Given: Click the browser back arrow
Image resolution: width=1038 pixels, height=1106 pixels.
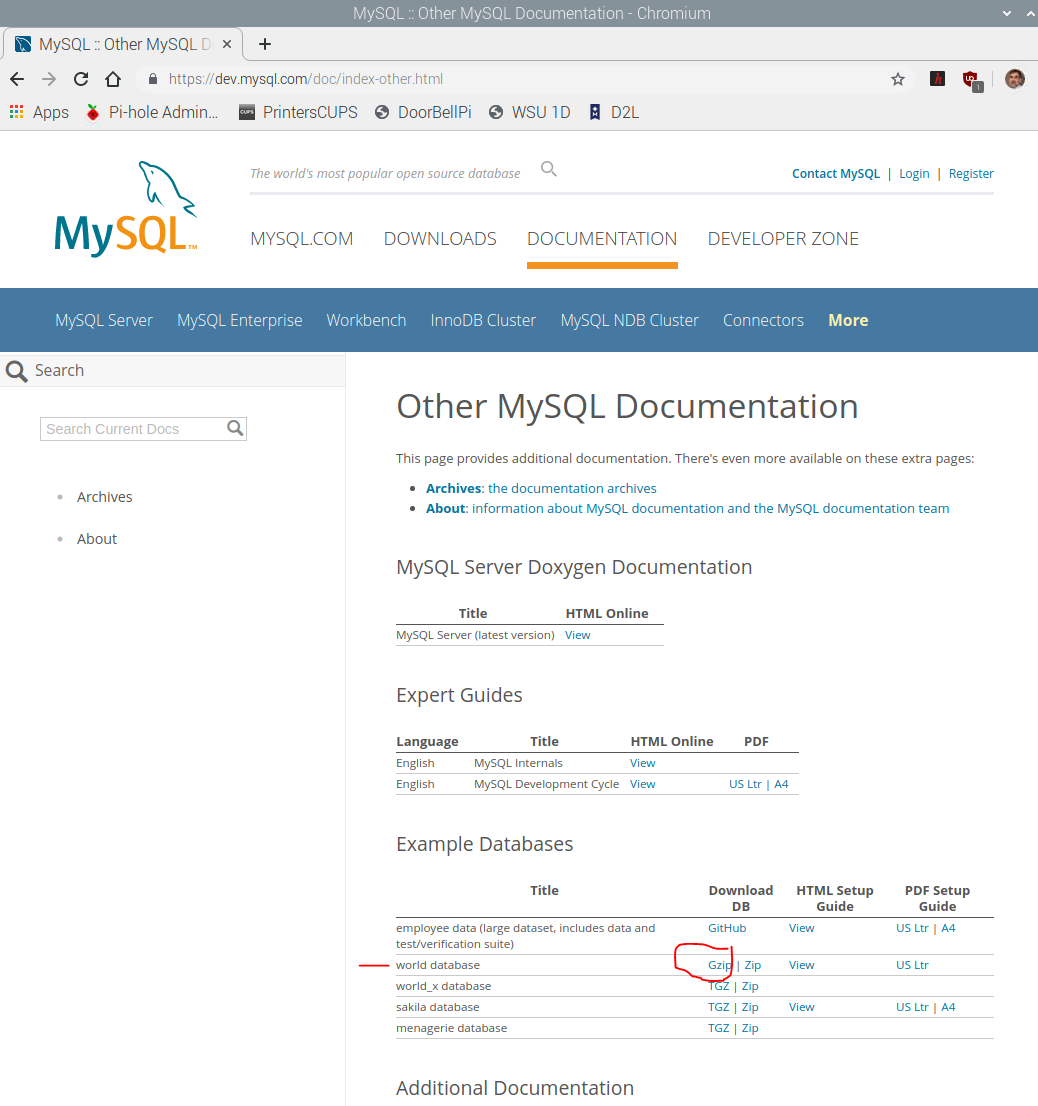Looking at the screenshot, I should 17,79.
